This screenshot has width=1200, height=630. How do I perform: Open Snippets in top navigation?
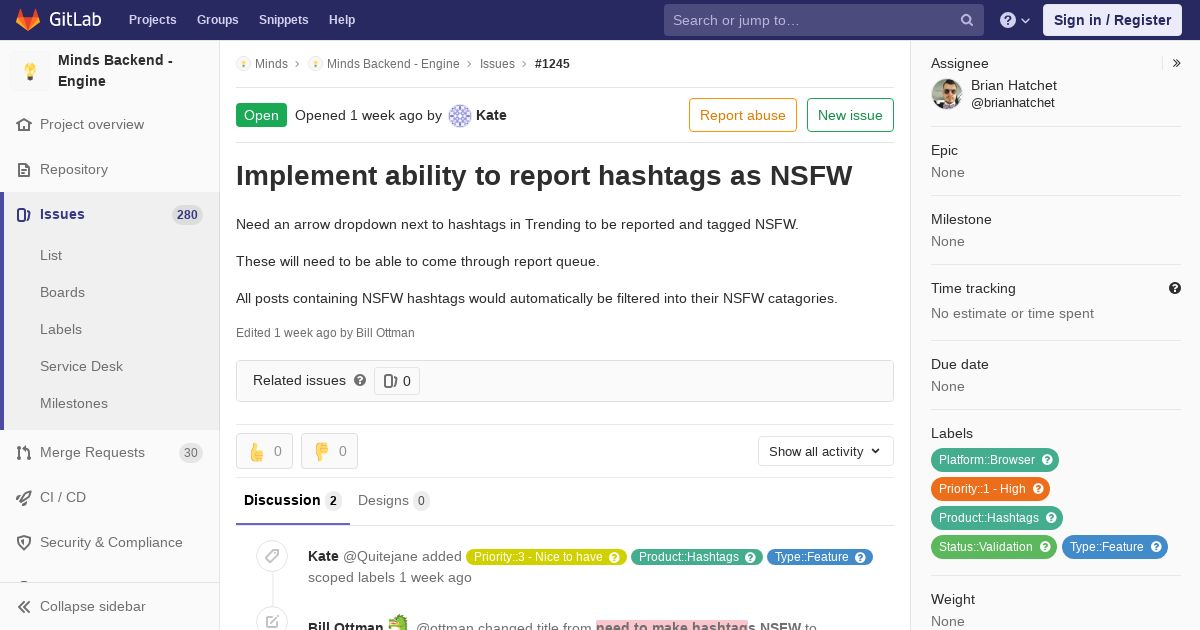pyautogui.click(x=284, y=20)
